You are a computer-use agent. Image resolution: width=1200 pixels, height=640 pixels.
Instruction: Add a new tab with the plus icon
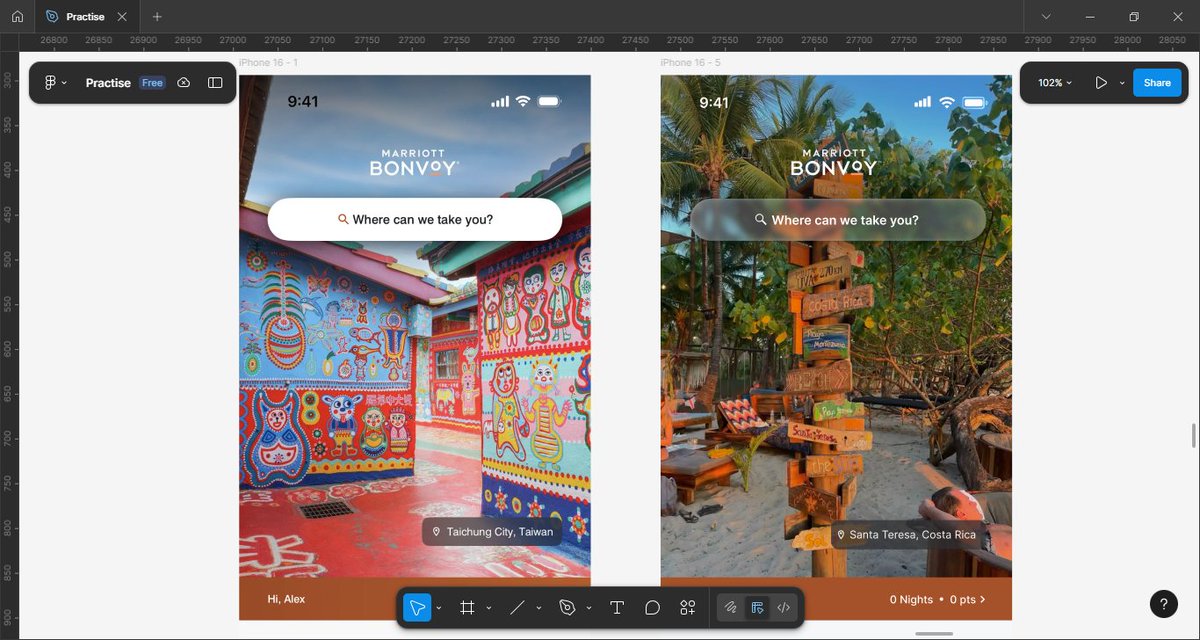pos(157,17)
